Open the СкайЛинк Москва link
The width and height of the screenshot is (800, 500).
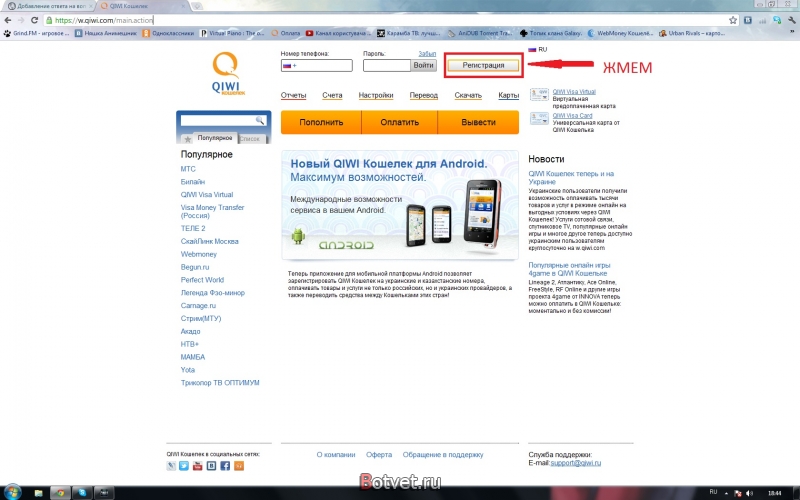[x=209, y=241]
